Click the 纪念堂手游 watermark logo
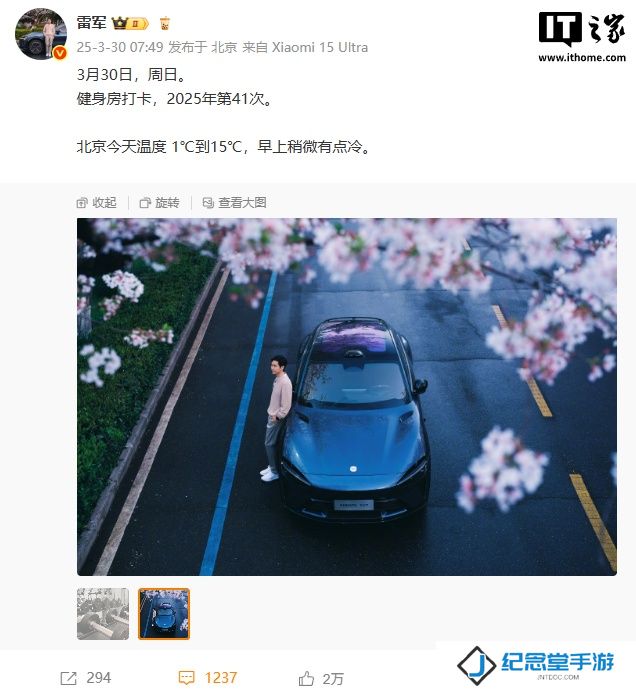 click(536, 664)
